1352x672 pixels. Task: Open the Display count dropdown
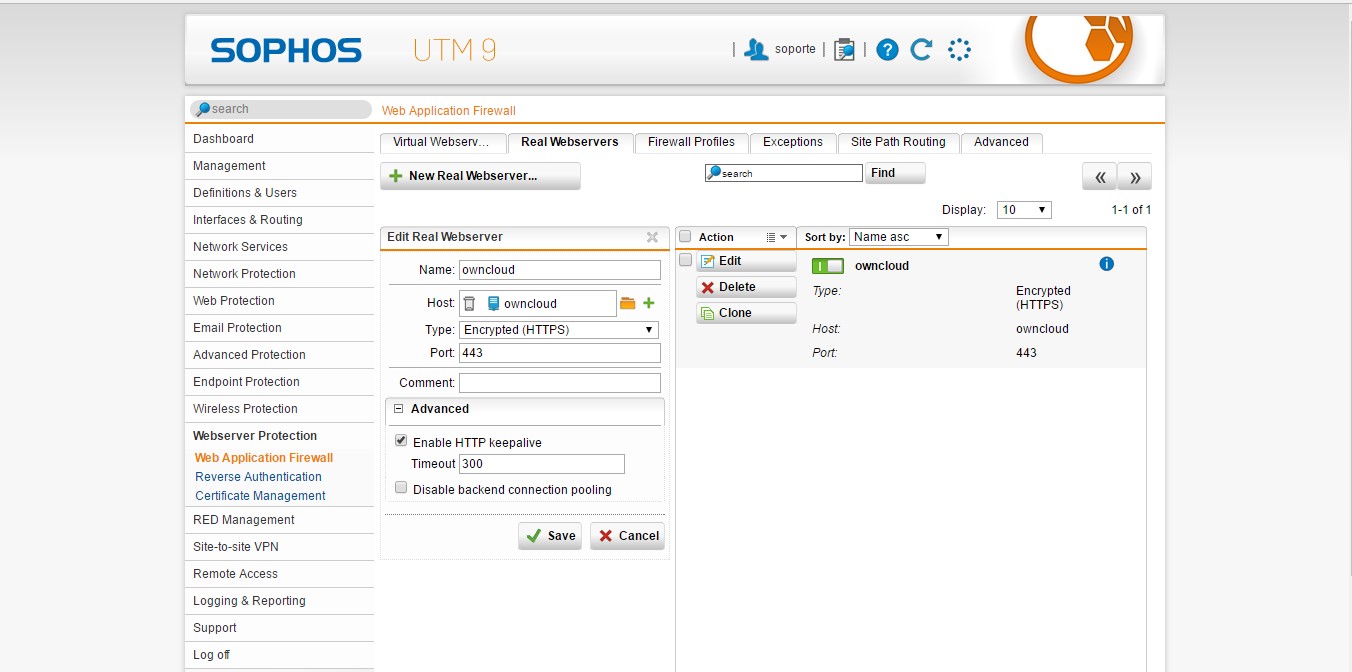(x=1025, y=210)
